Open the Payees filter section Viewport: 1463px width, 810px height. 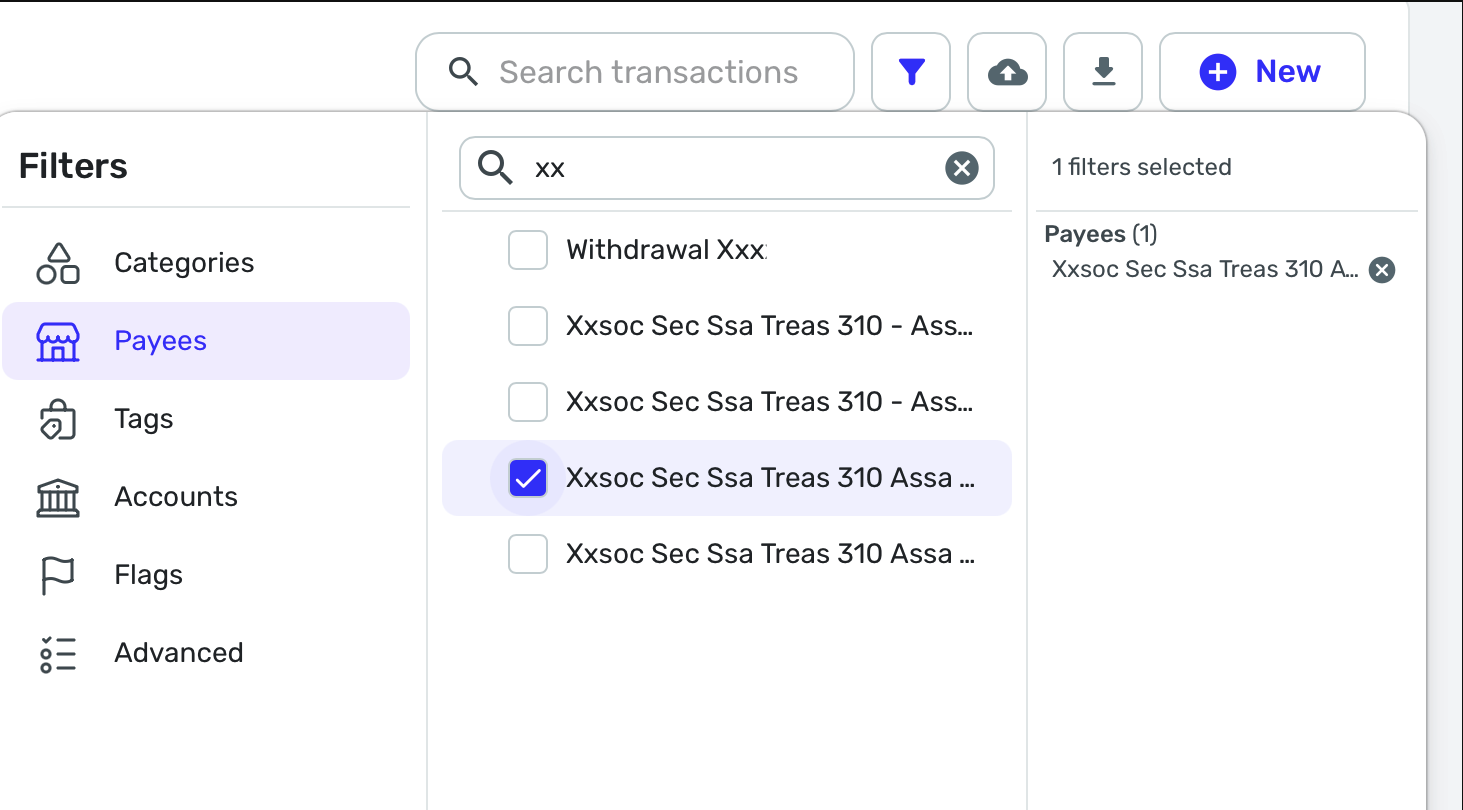[x=160, y=341]
